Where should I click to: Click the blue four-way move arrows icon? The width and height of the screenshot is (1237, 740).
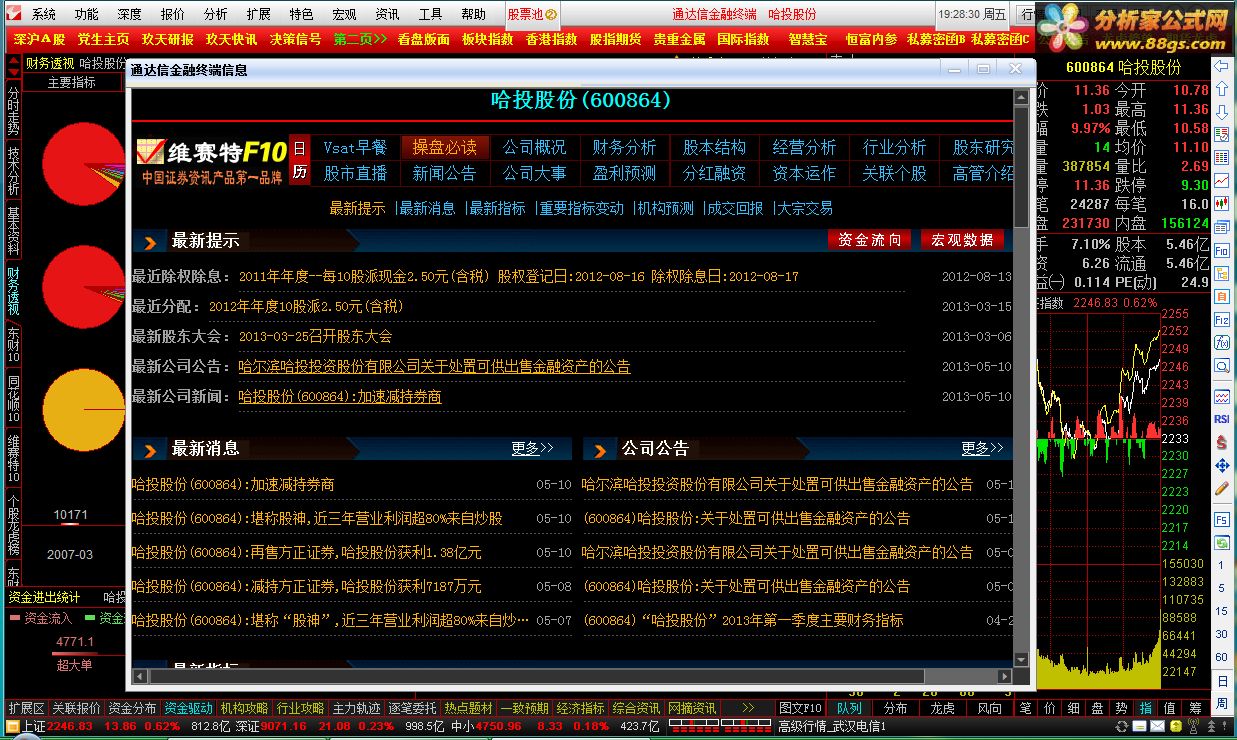point(1221,466)
